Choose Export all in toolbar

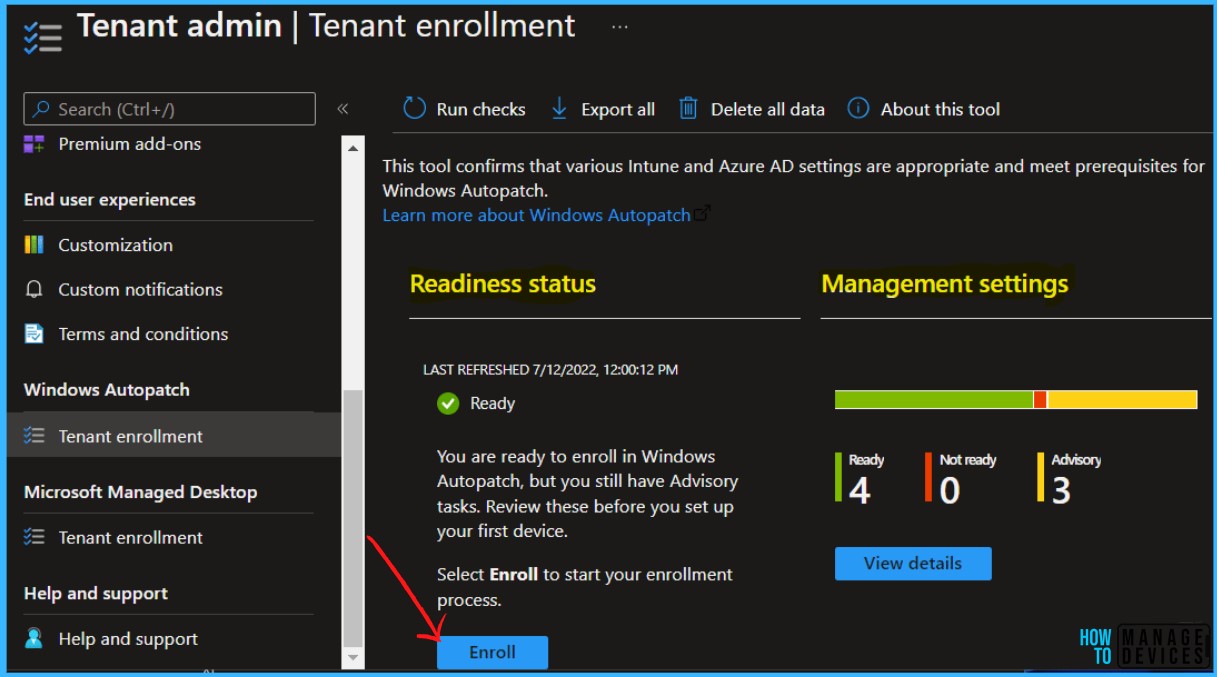coord(618,110)
